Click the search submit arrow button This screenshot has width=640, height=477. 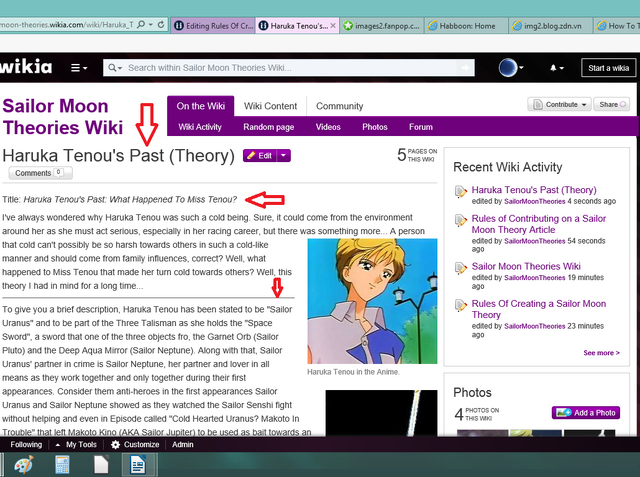[465, 68]
